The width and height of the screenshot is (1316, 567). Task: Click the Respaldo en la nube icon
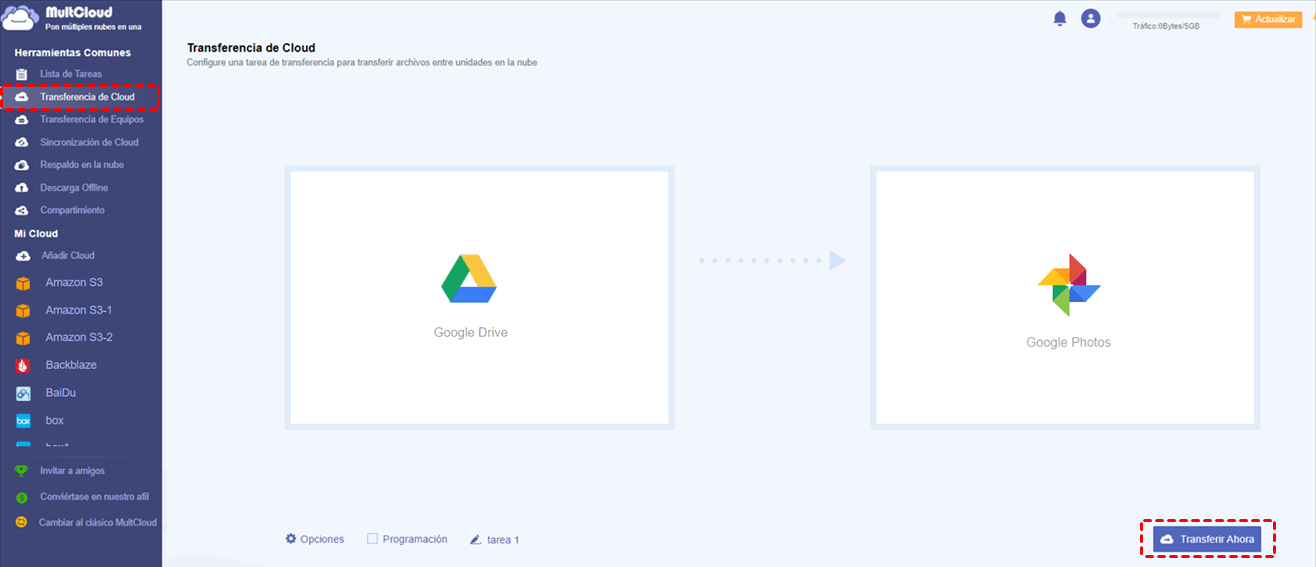point(22,164)
